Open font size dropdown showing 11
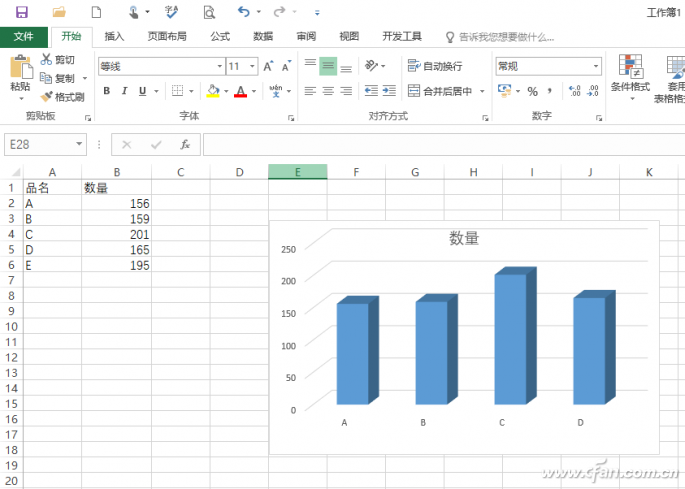The width and height of the screenshot is (685, 489). 253,66
